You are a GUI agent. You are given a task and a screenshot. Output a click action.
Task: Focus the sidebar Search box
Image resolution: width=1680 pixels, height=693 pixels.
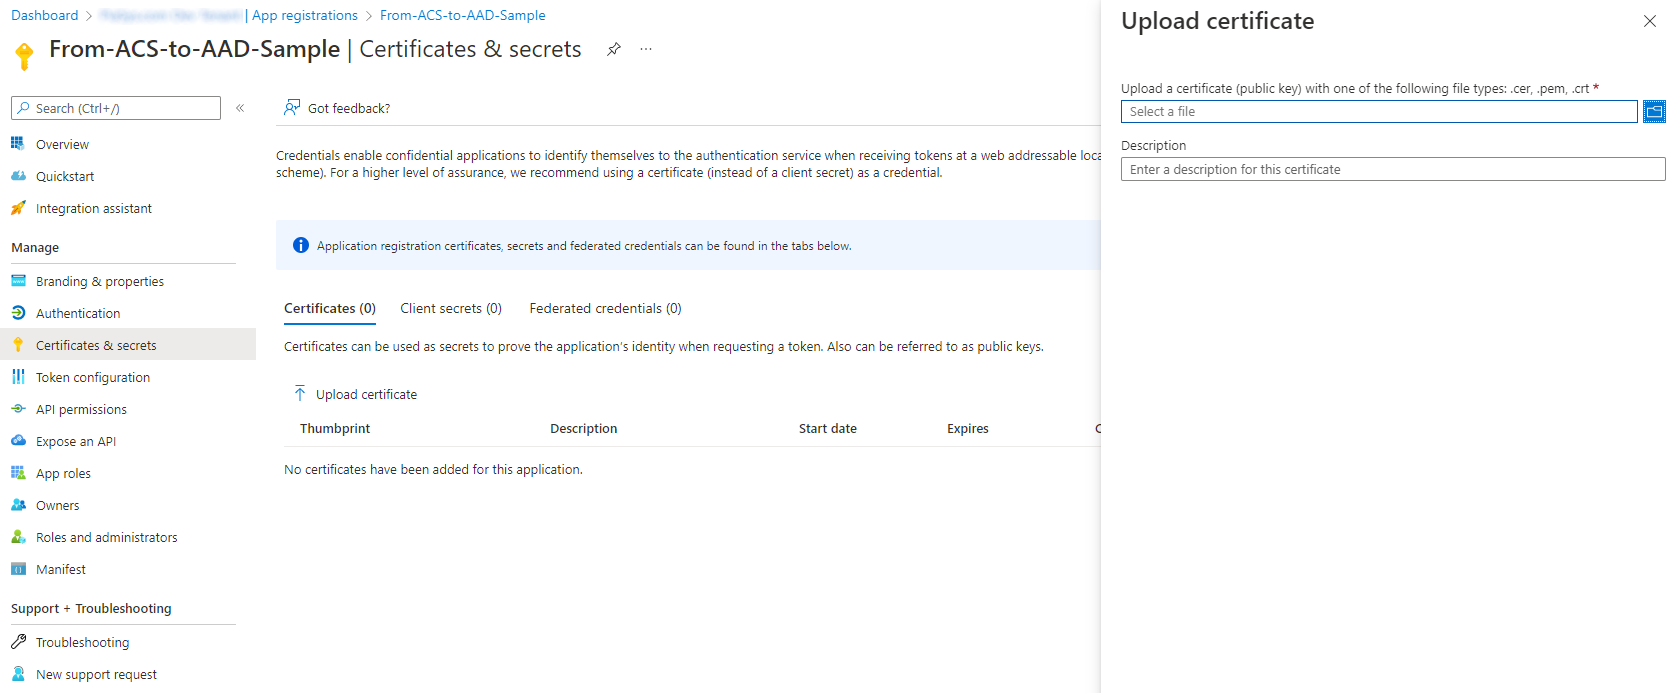(116, 108)
